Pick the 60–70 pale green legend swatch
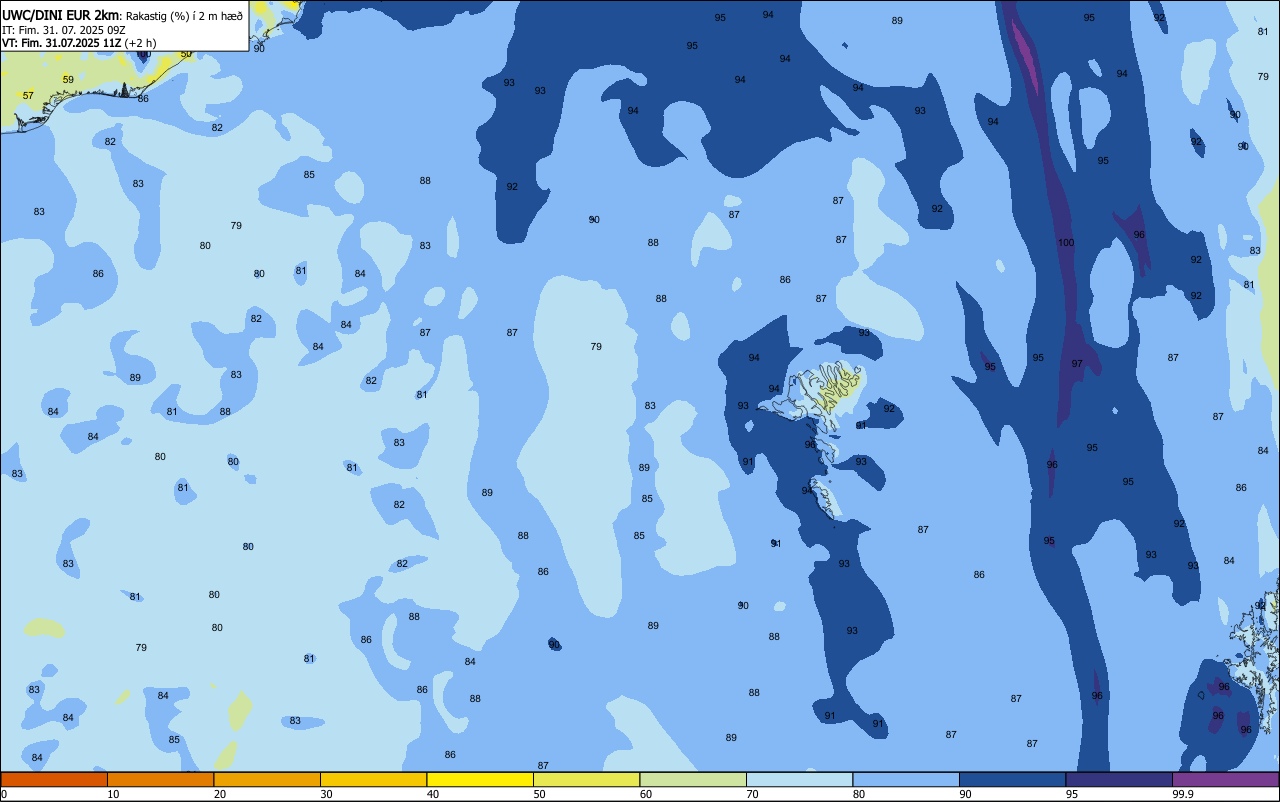This screenshot has height=802, width=1280. 693,779
